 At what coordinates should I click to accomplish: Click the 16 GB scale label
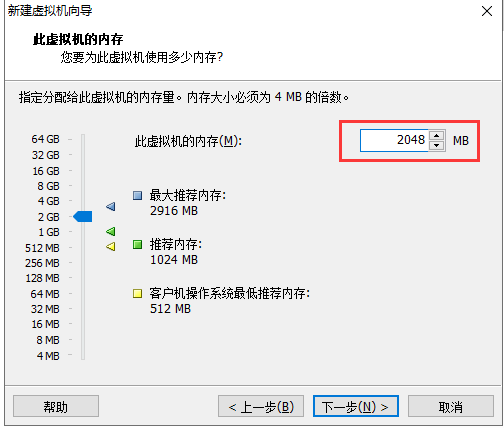(x=46, y=171)
